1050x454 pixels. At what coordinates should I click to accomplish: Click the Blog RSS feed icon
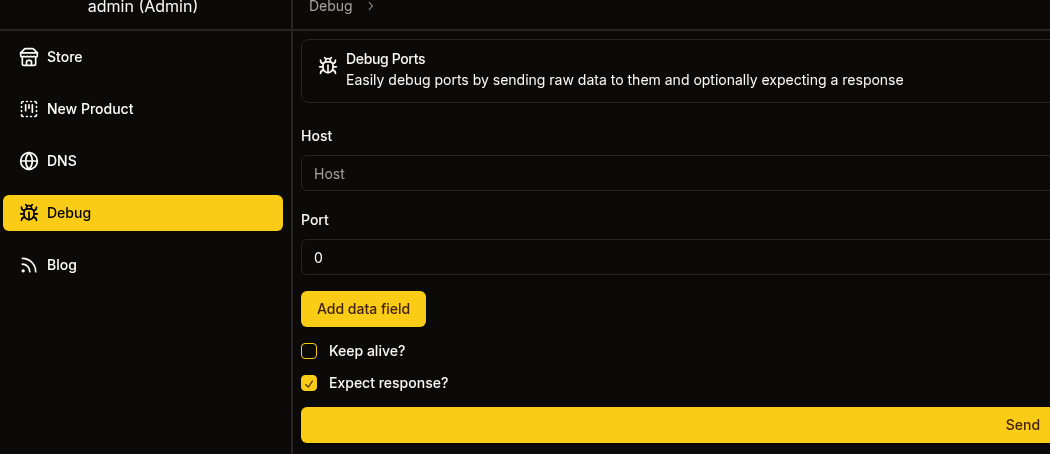29,265
